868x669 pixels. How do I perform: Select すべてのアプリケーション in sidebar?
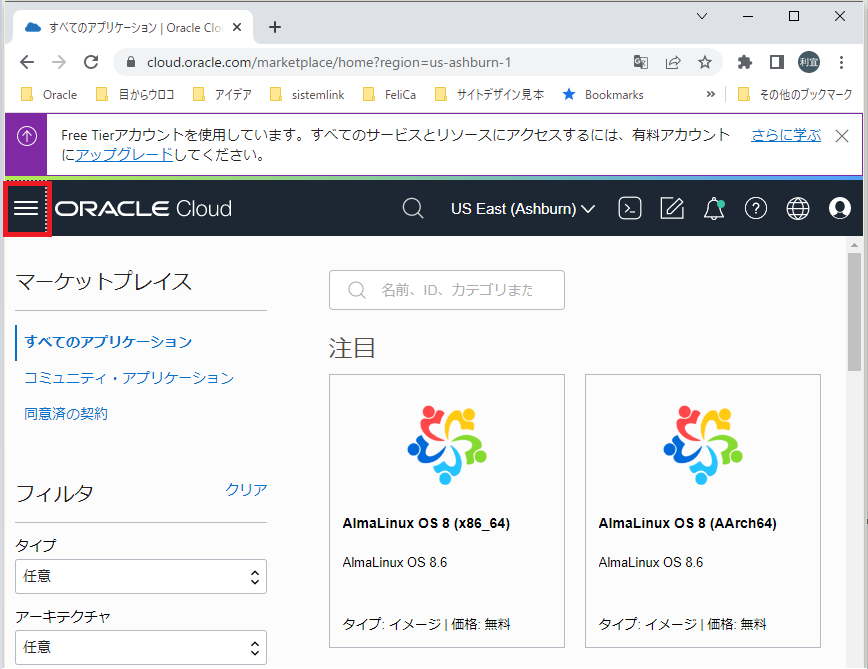click(x=108, y=342)
